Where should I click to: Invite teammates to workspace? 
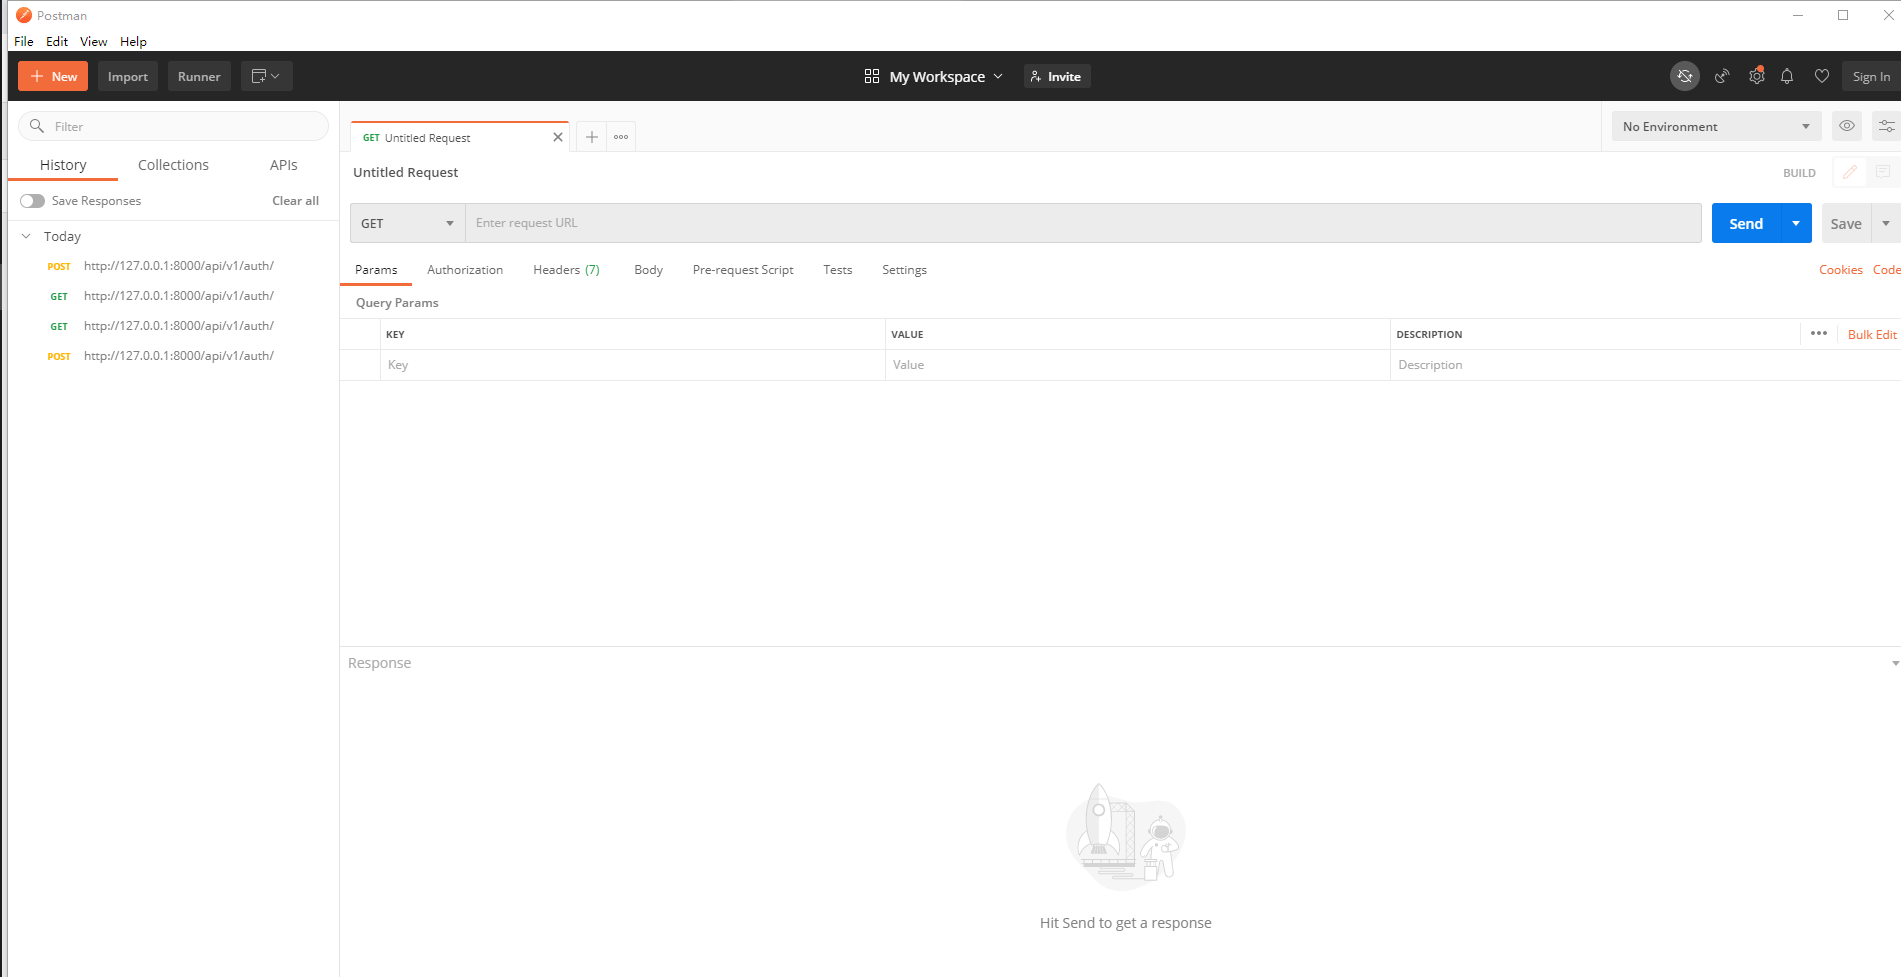(1057, 76)
